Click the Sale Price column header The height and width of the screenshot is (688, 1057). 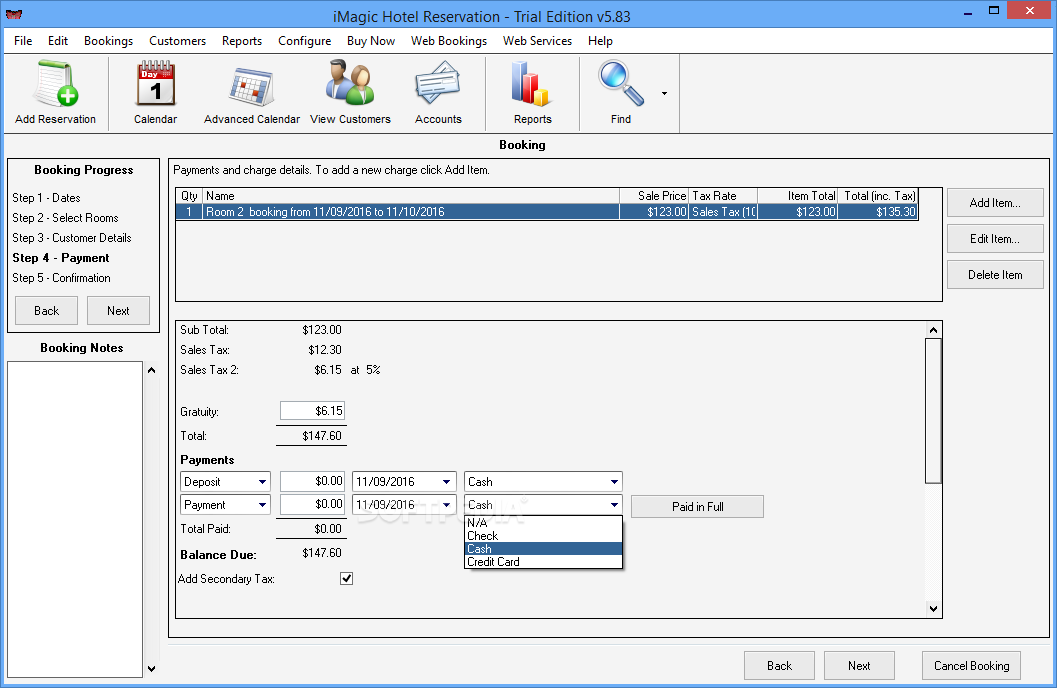pos(654,196)
